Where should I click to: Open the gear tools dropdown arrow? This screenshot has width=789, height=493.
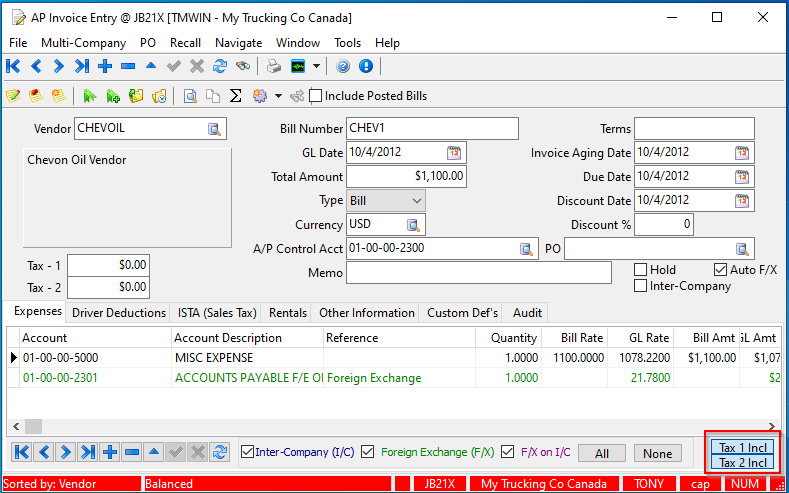click(x=278, y=96)
